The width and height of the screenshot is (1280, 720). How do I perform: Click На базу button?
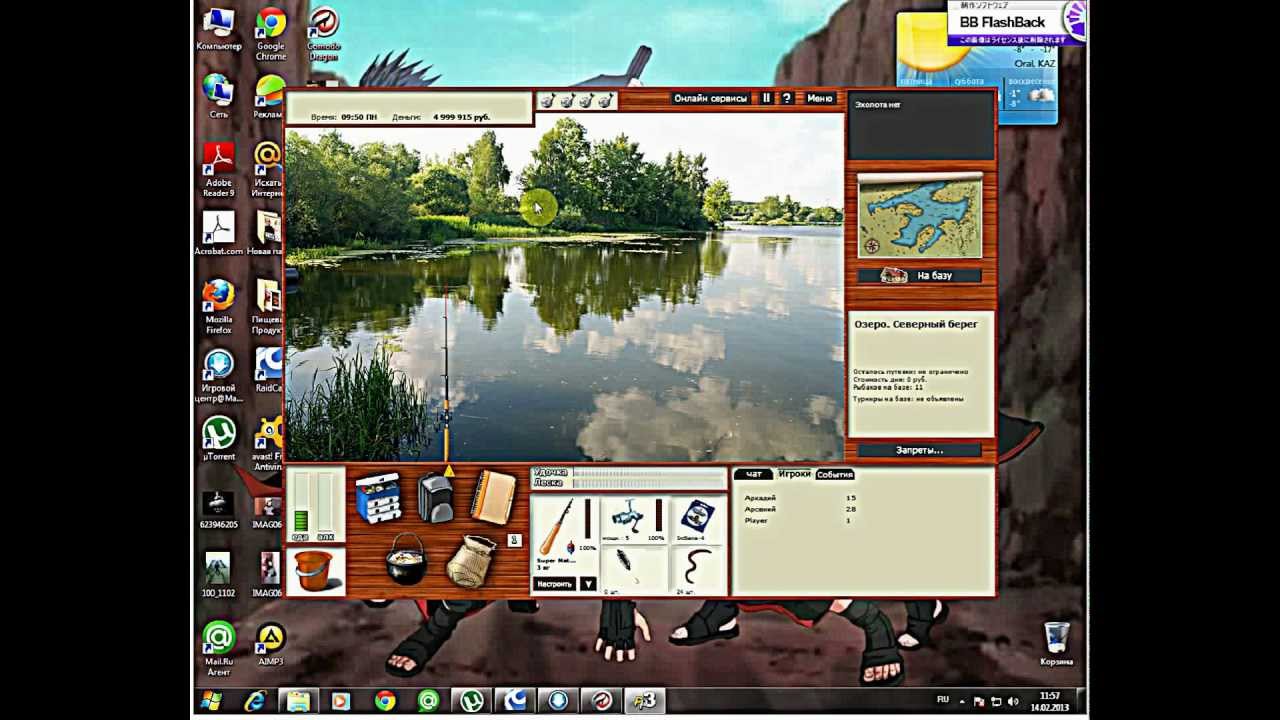click(919, 275)
